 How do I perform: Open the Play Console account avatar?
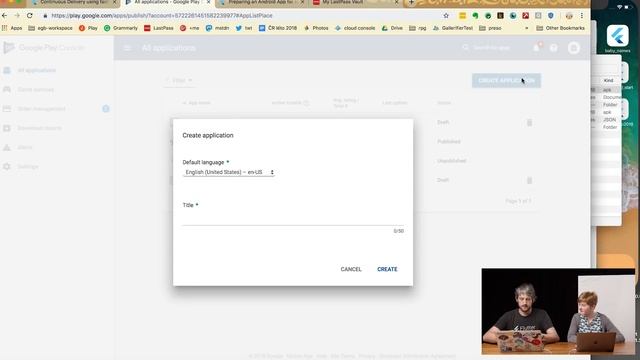pos(573,48)
